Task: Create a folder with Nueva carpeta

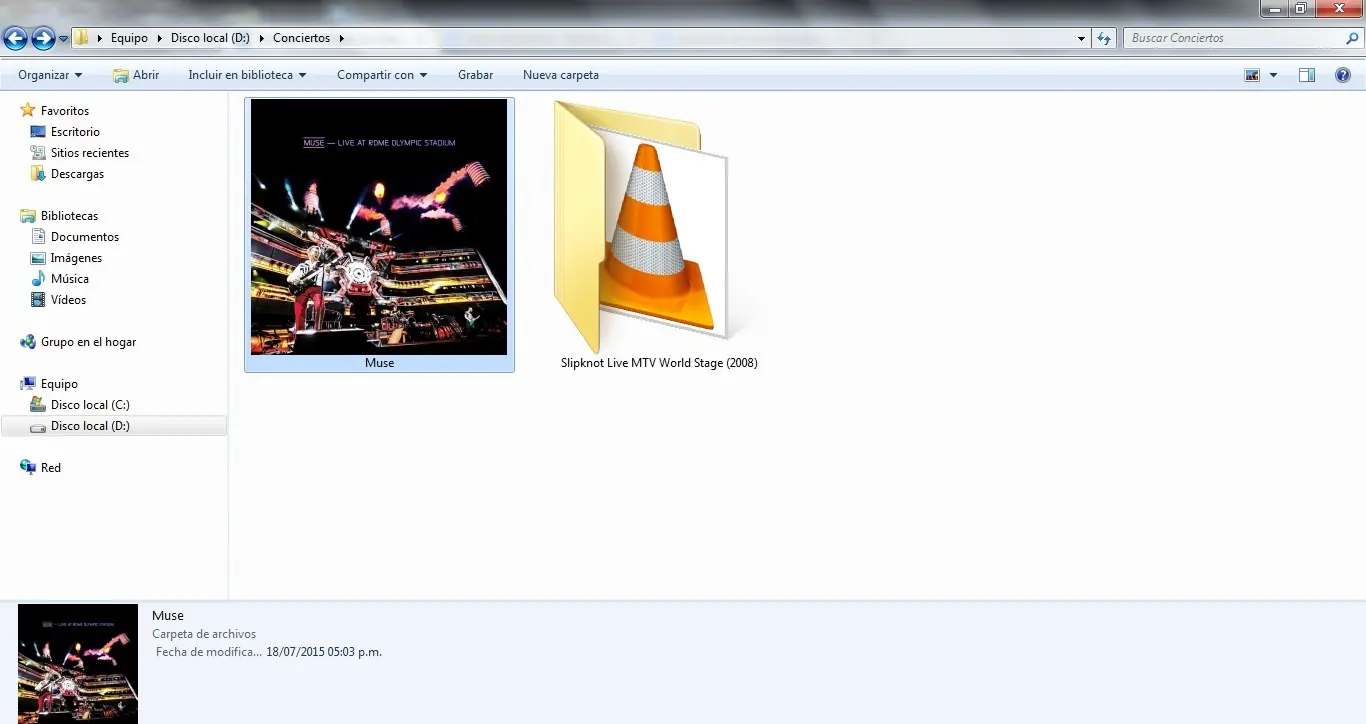Action: click(x=561, y=75)
